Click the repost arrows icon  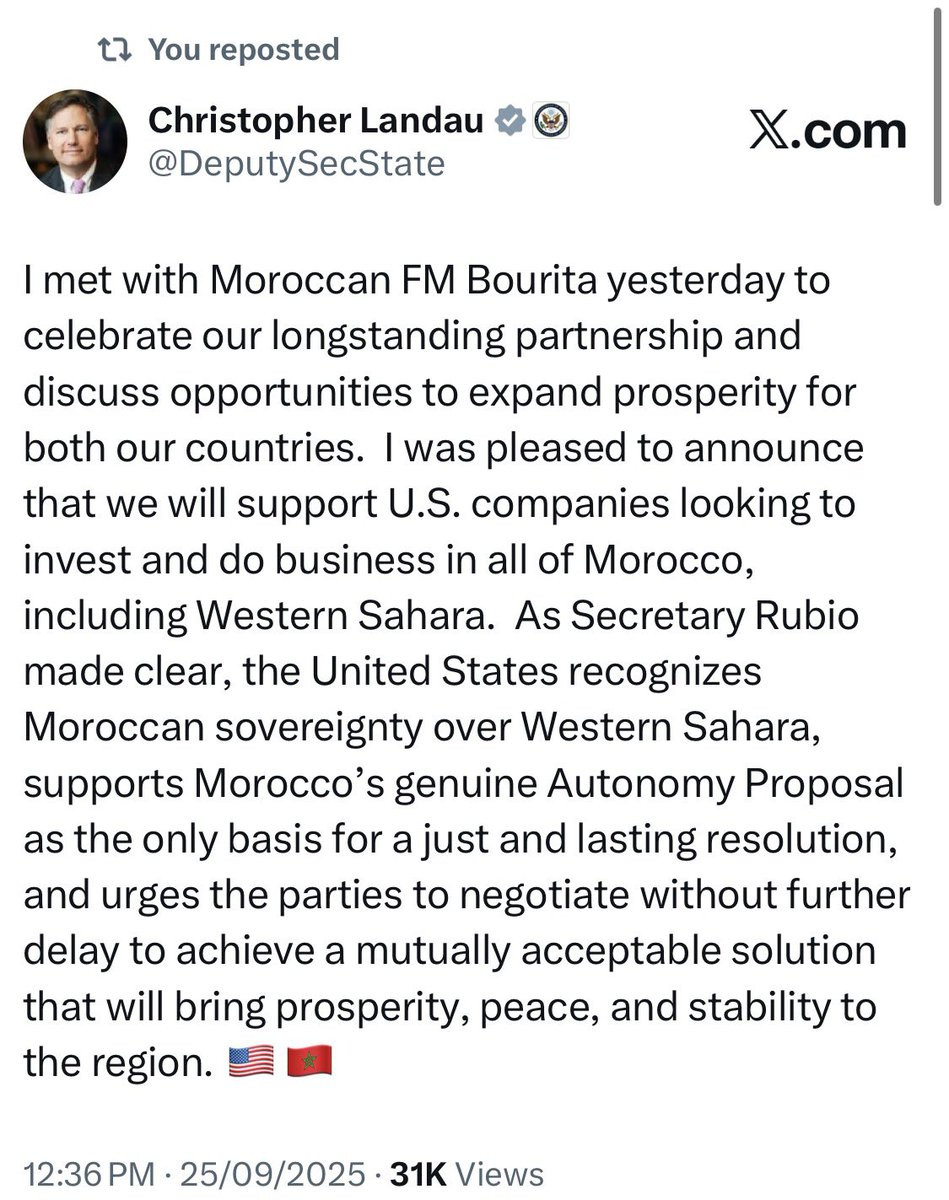click(116, 49)
